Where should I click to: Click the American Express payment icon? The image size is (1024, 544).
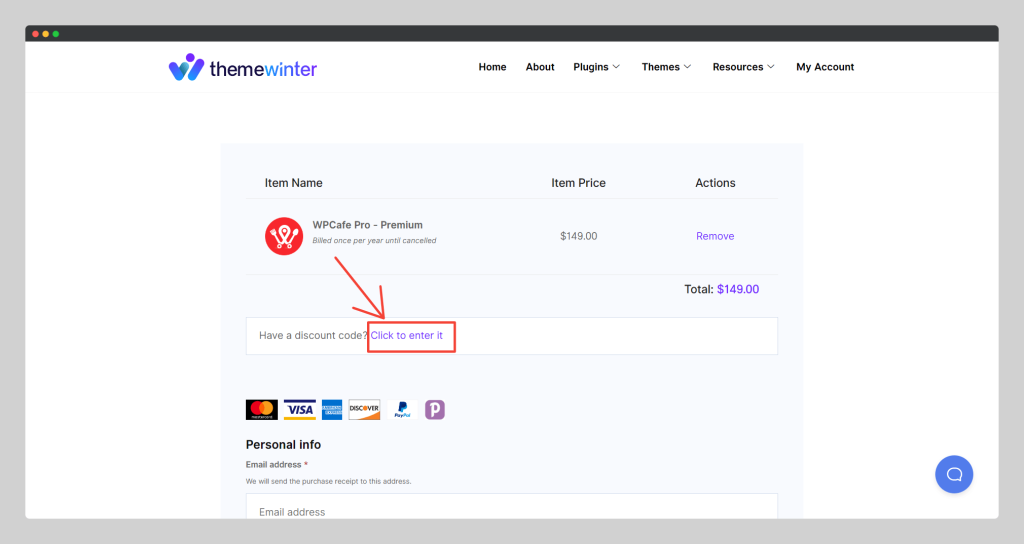click(332, 409)
